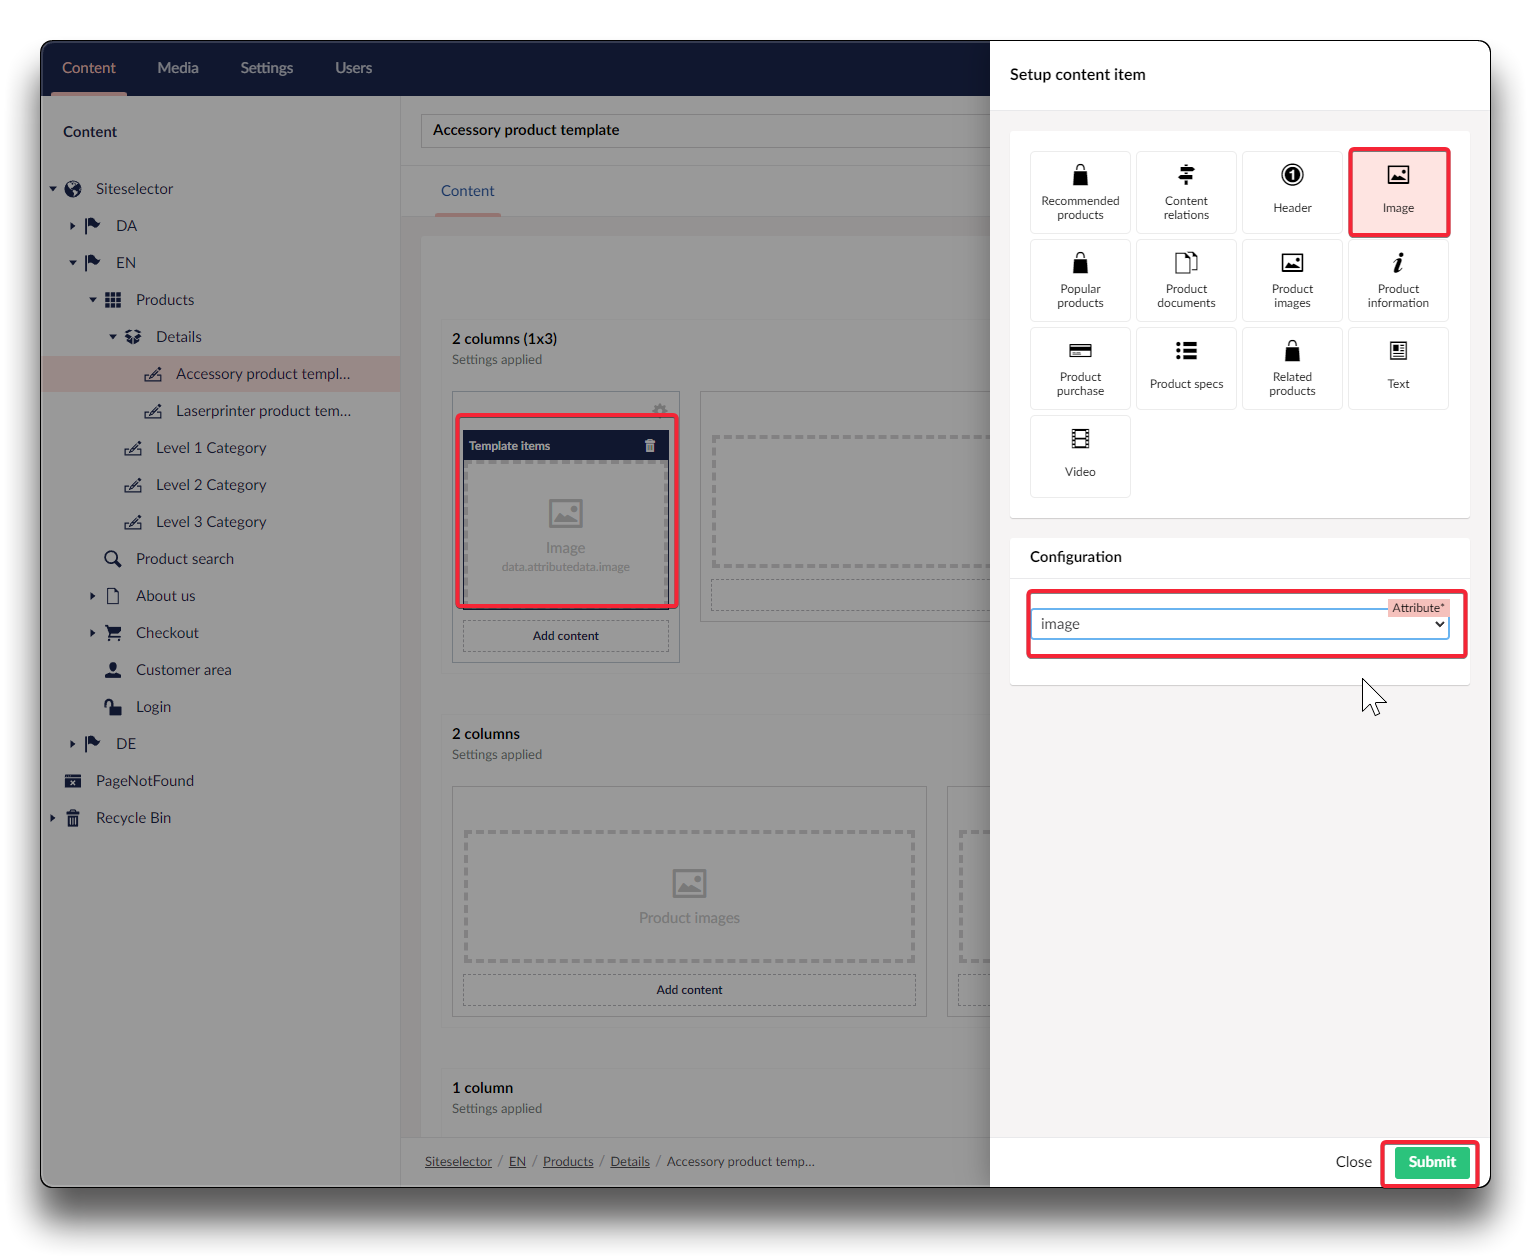Screen dimensions: 1531x1260
Task: Open the Level 2 Category template
Action: pyautogui.click(x=211, y=485)
